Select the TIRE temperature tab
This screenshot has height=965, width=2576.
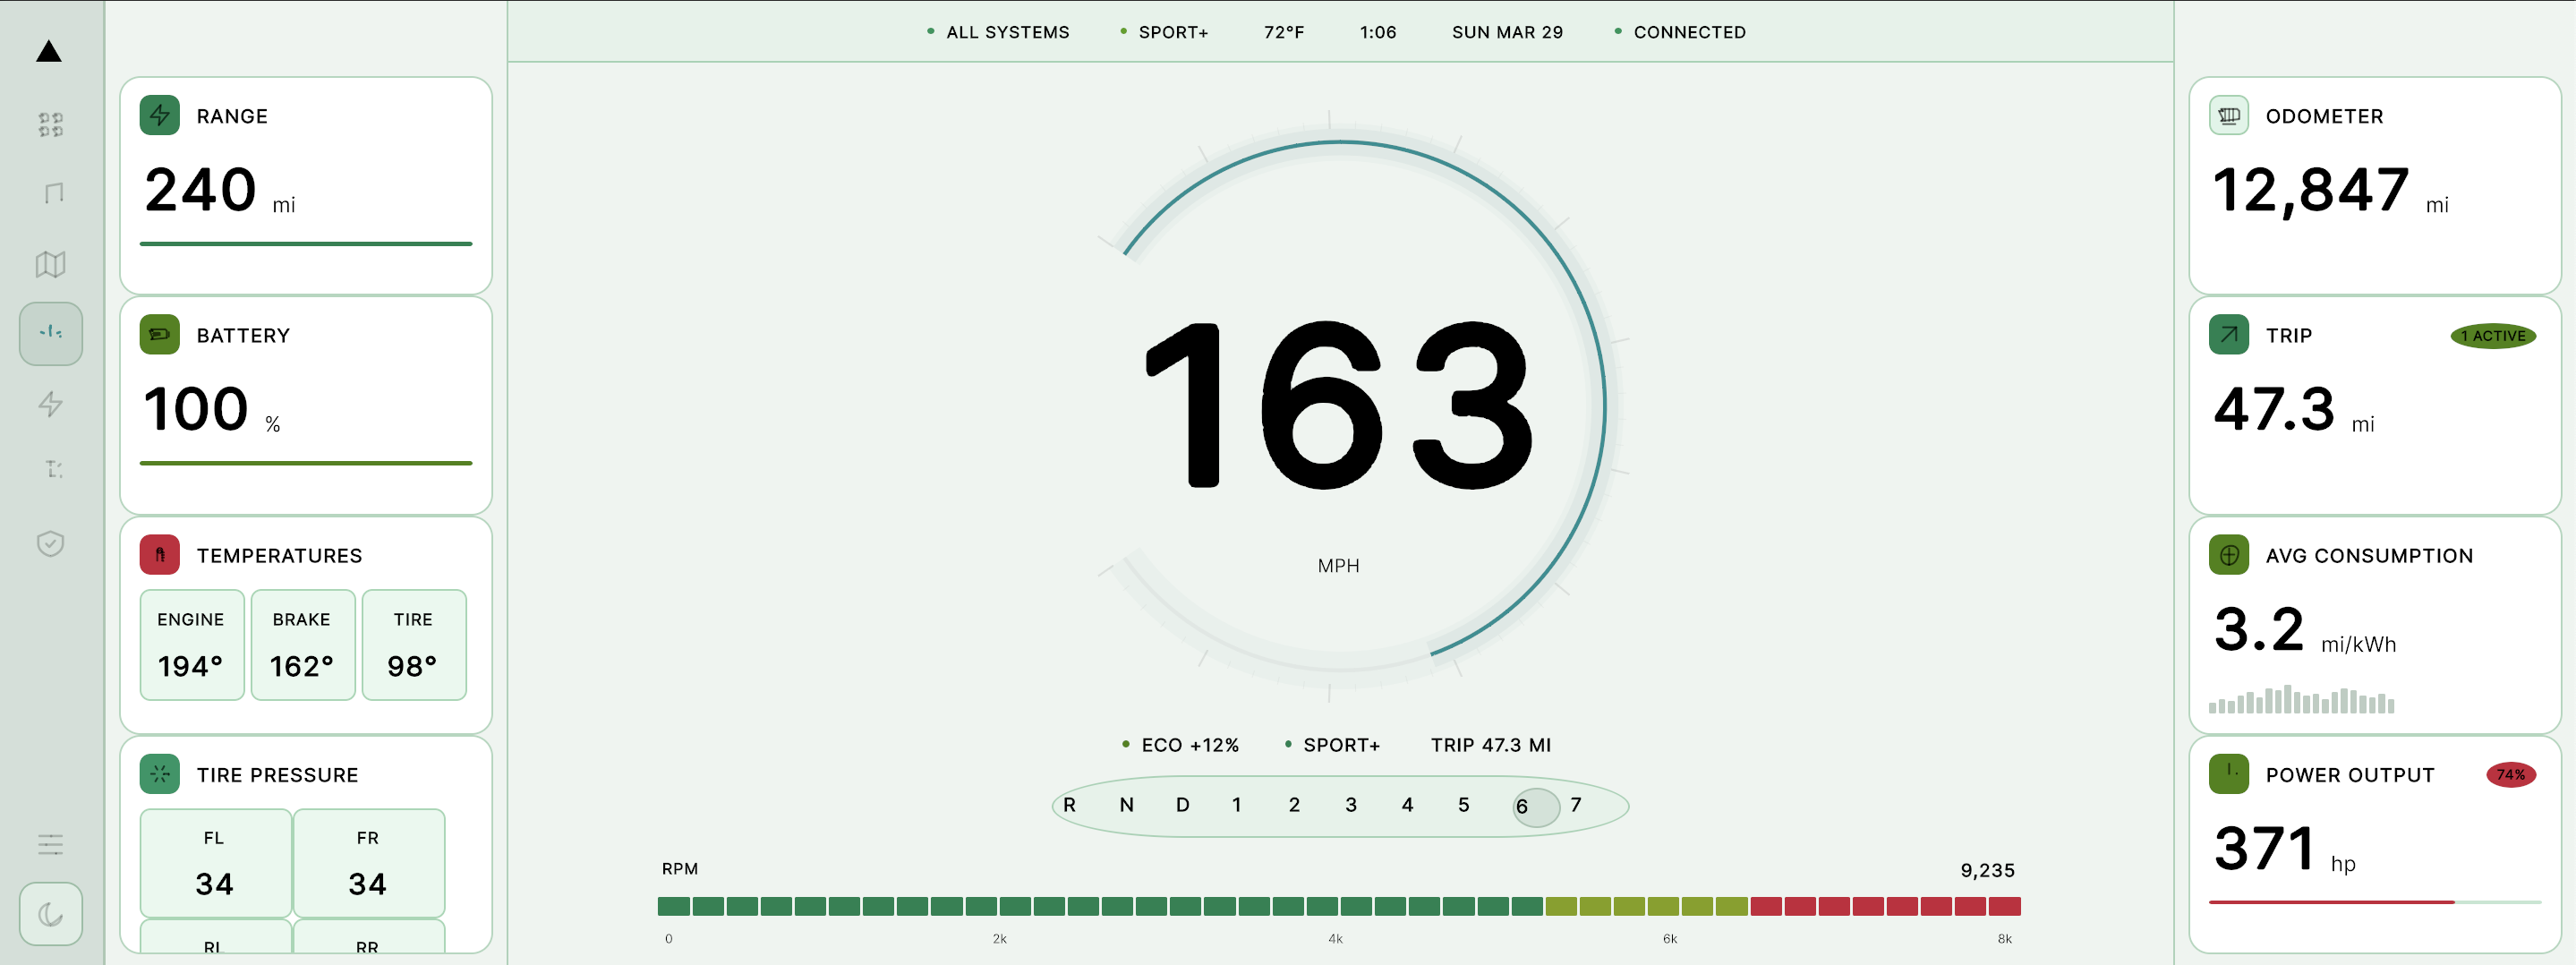[x=413, y=644]
